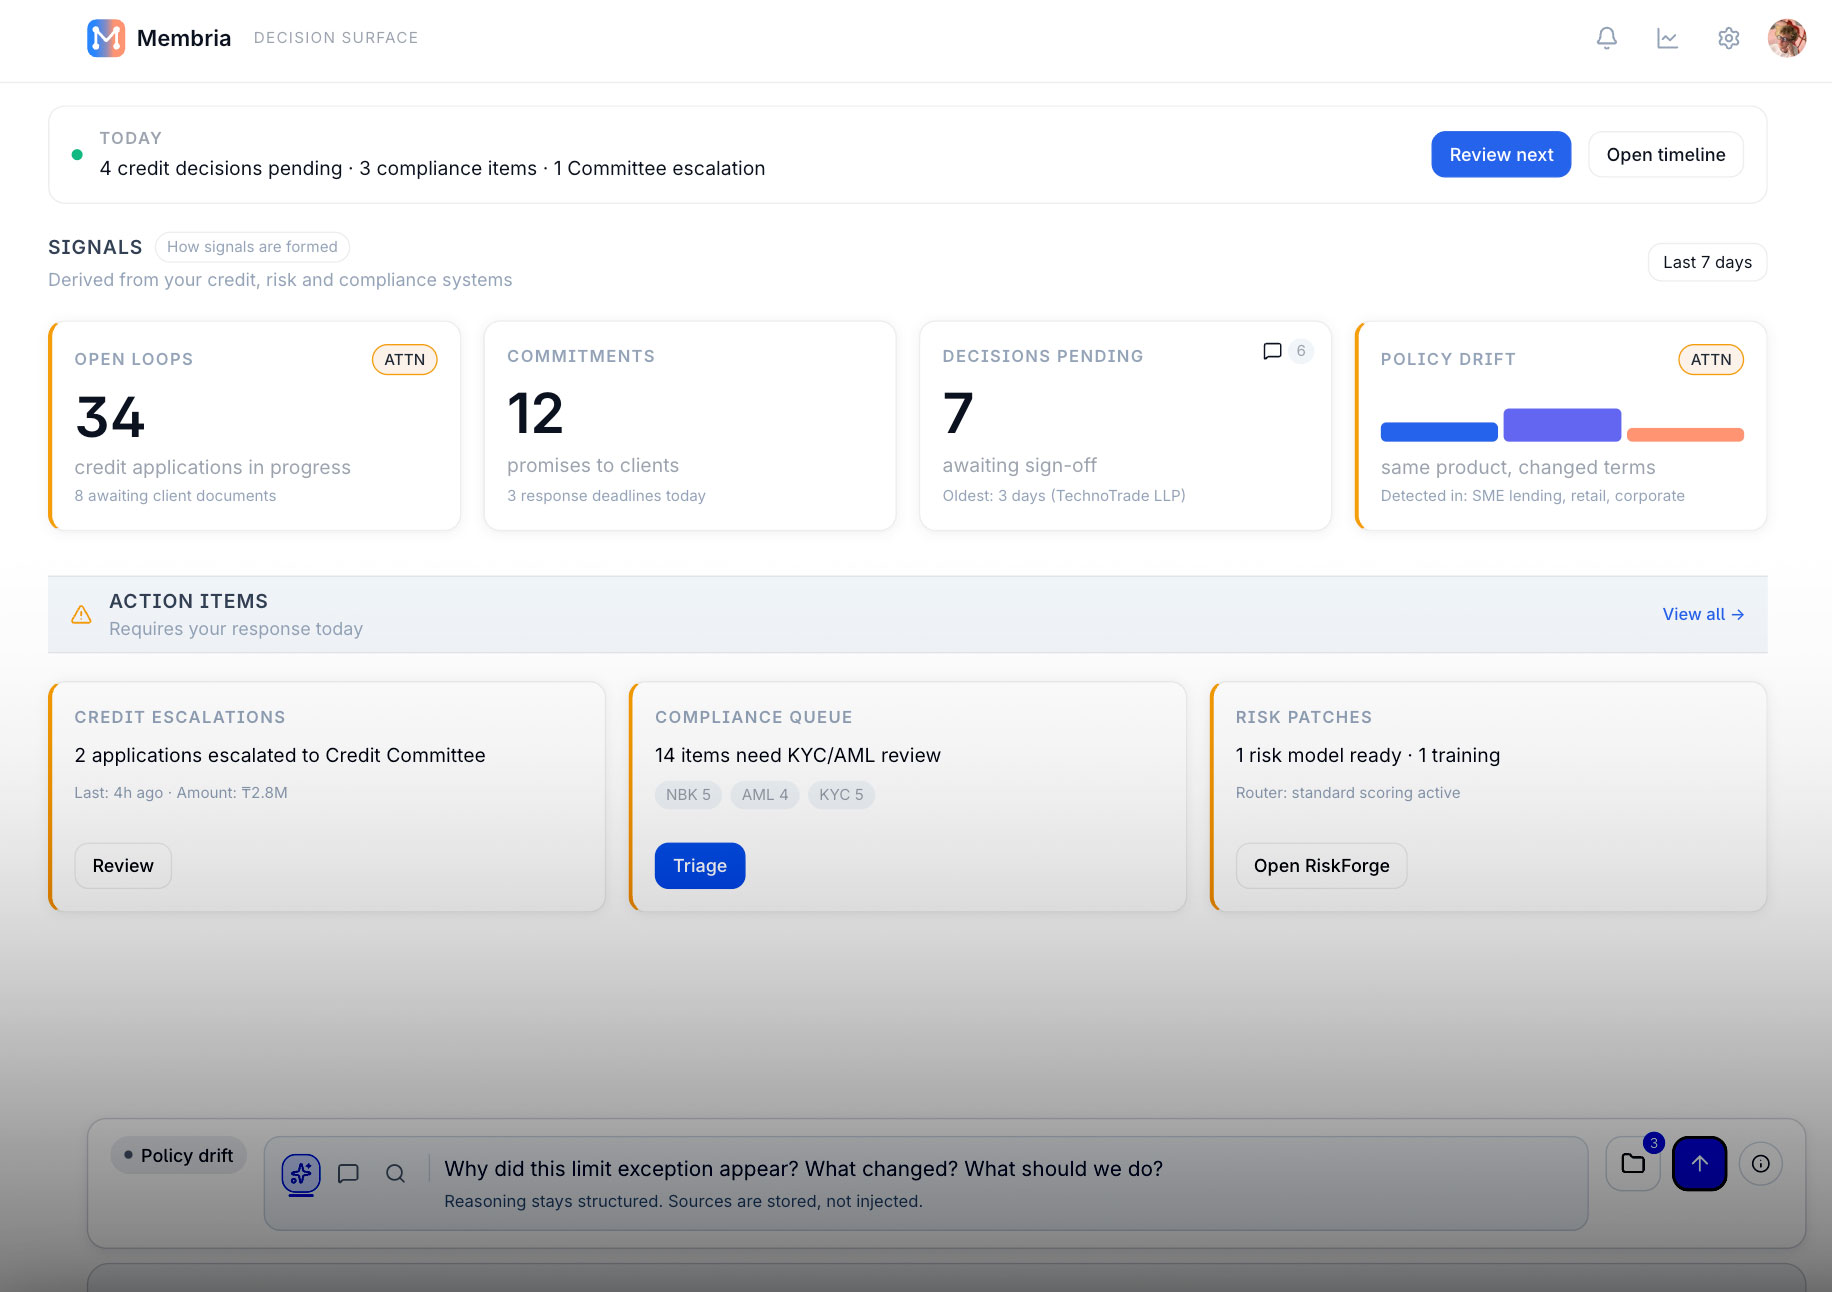This screenshot has width=1832, height=1292.
Task: Switch to chat mode via speech bubble icon
Action: click(x=348, y=1173)
